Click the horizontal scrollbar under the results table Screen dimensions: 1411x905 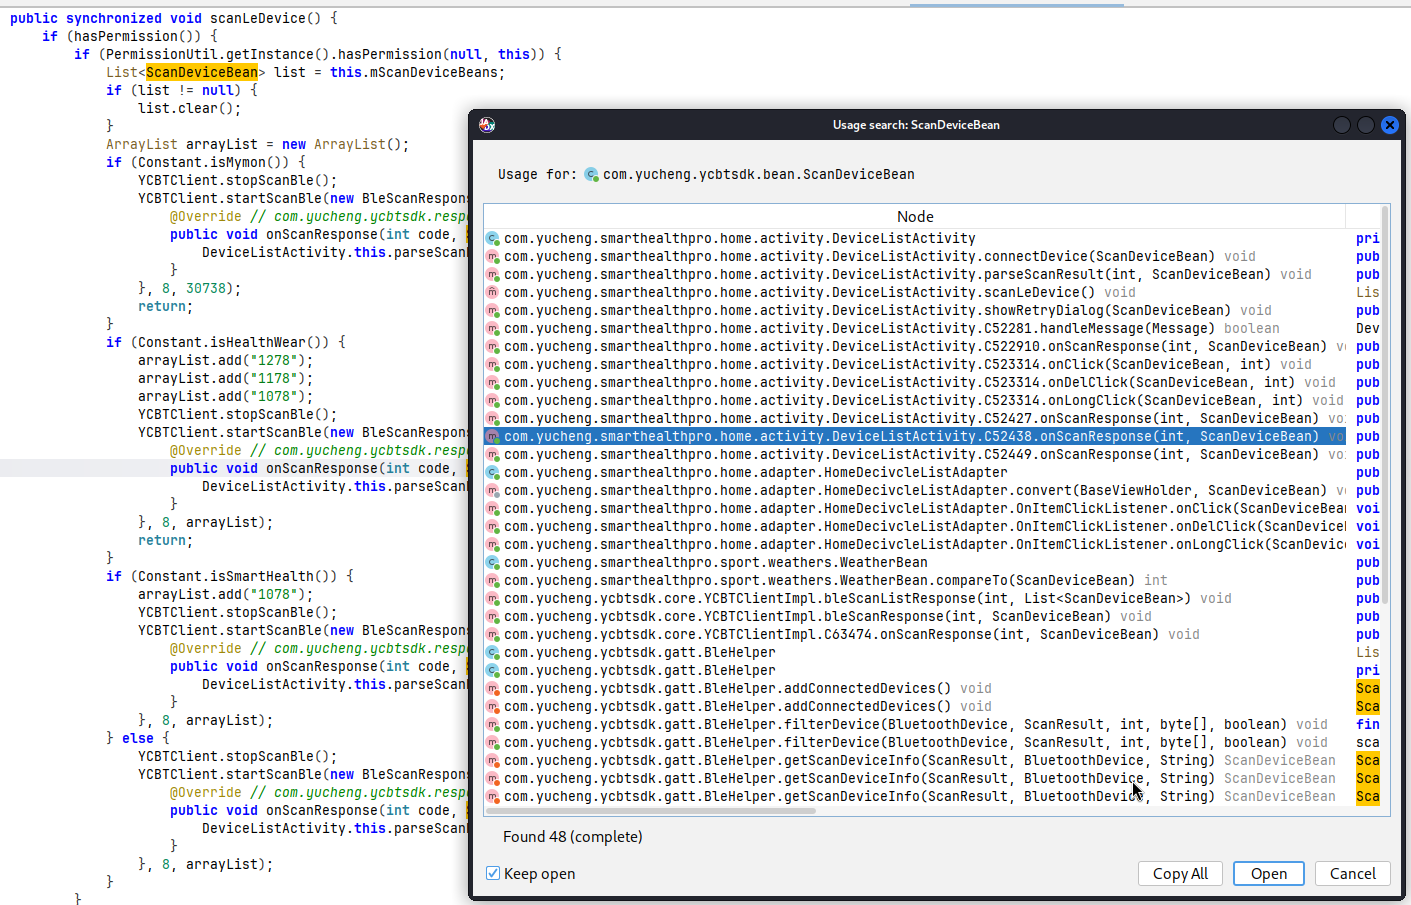coord(650,811)
